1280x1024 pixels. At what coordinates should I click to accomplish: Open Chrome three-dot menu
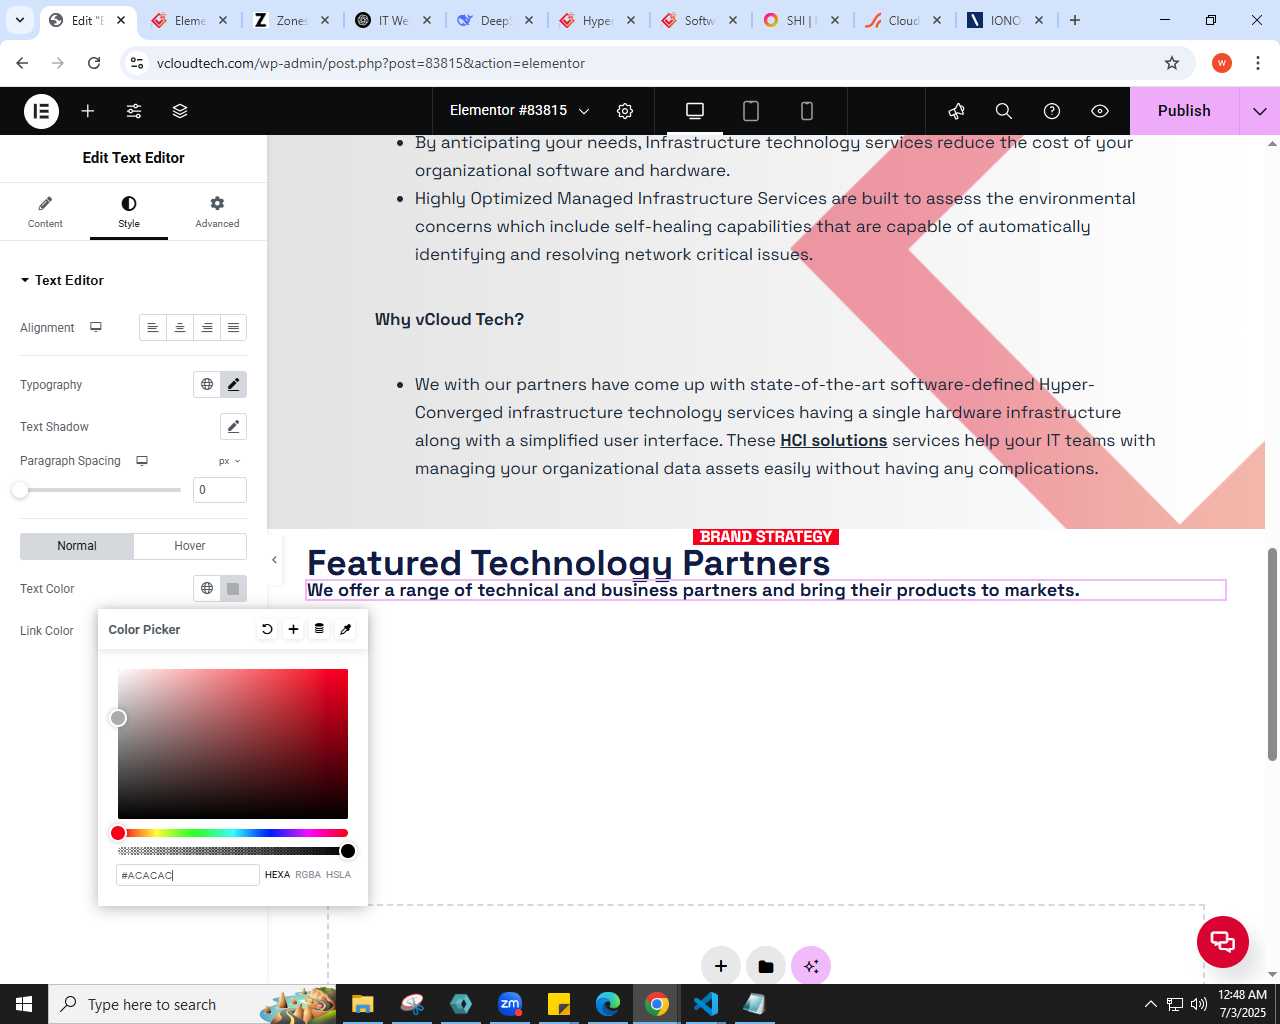(x=1257, y=63)
